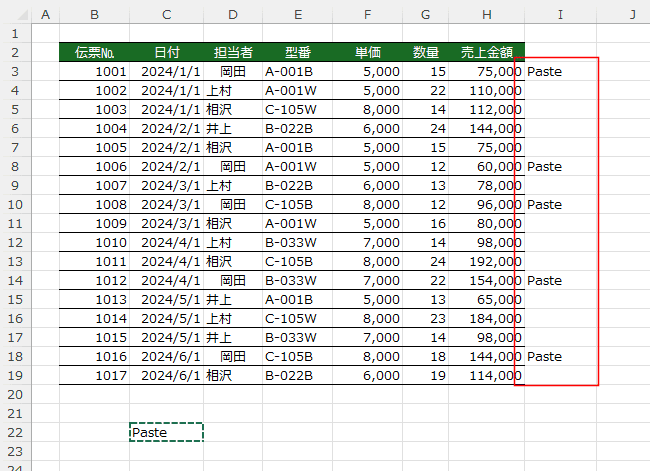Image resolution: width=650 pixels, height=471 pixels.
Task: Select invoice number 1006 cell
Action: click(x=95, y=167)
